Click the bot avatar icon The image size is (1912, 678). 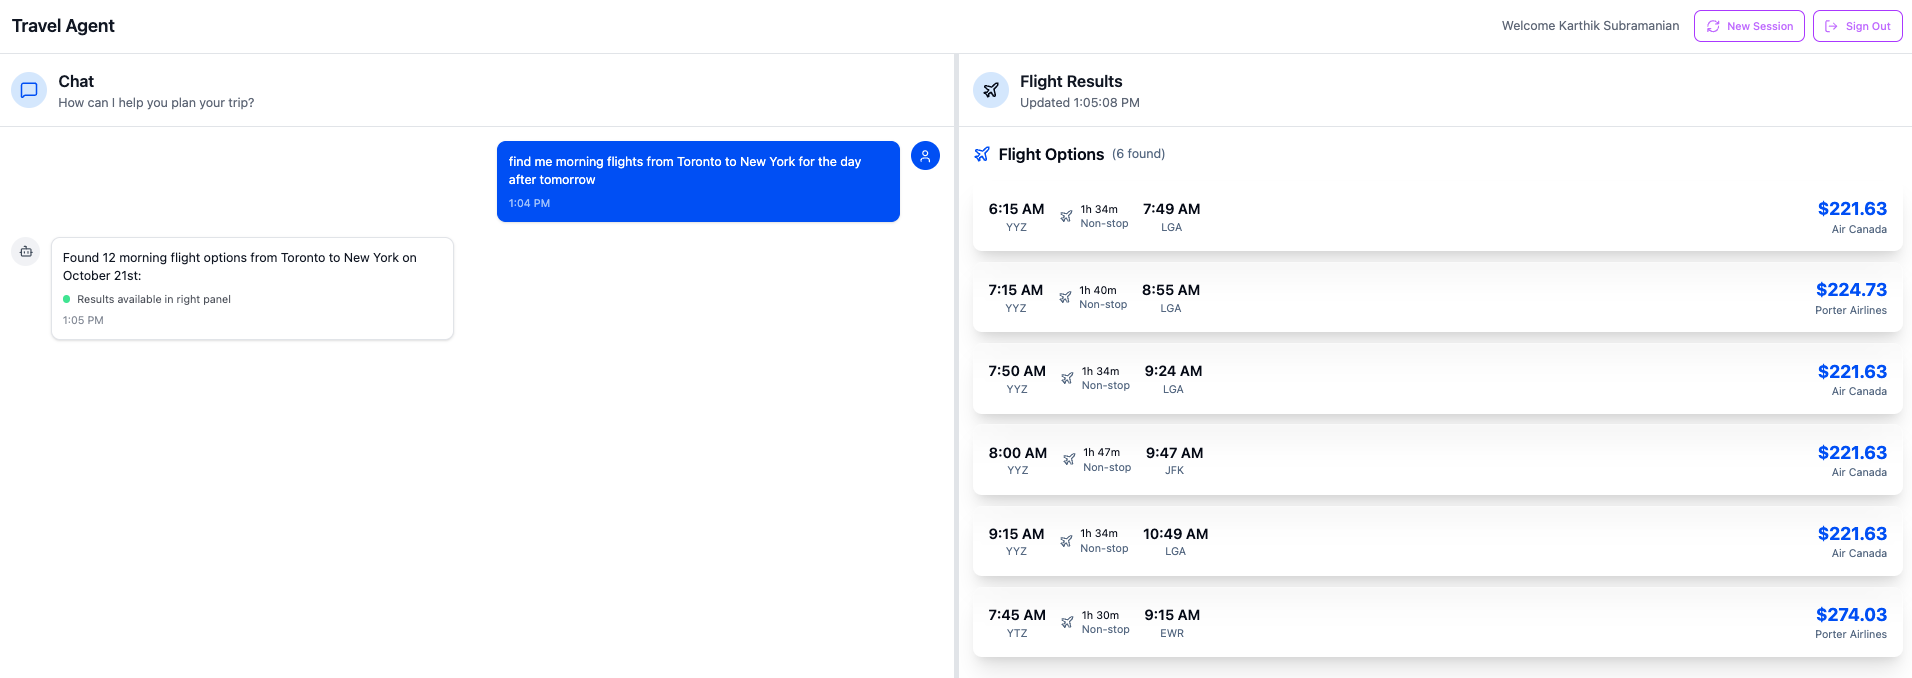pos(26,252)
